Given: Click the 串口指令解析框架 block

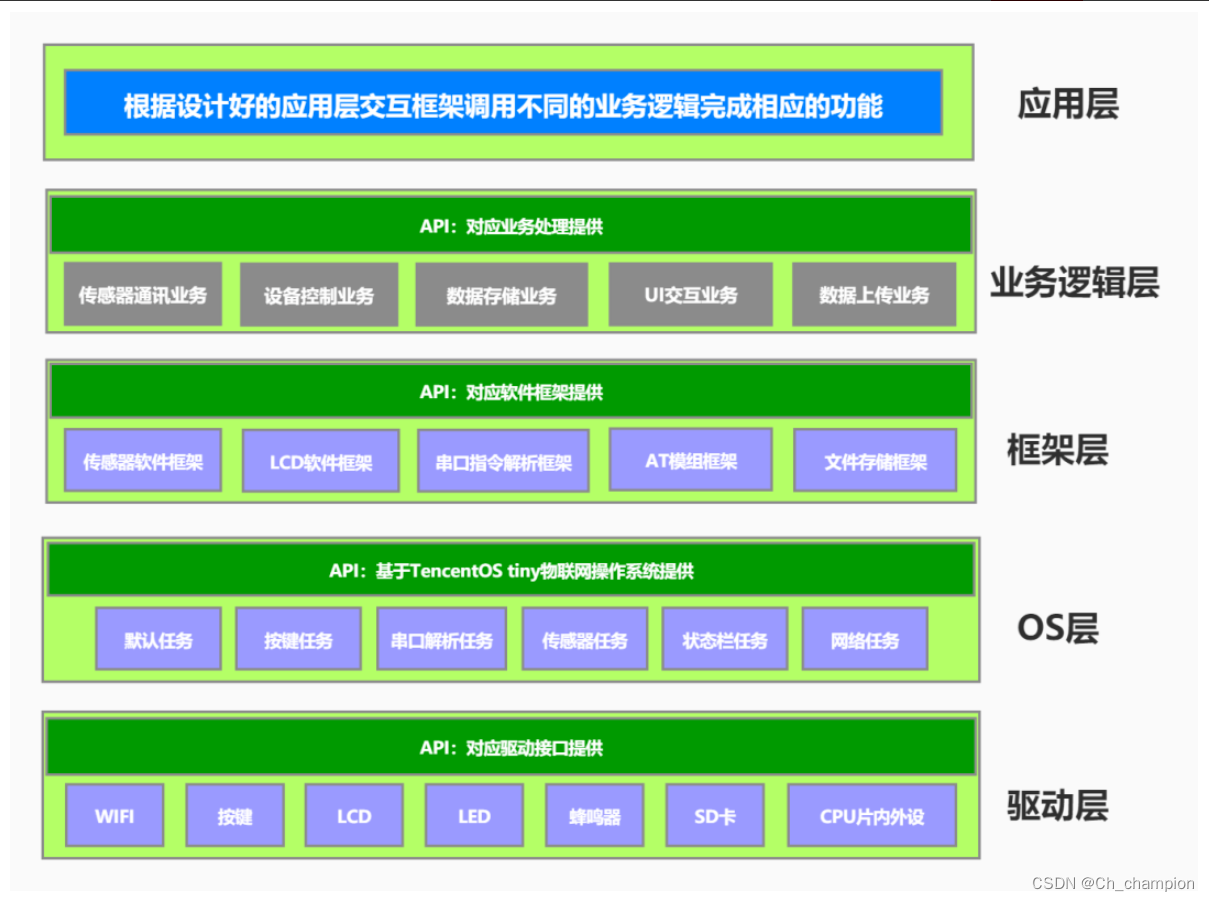Looking at the screenshot, I should click(503, 461).
